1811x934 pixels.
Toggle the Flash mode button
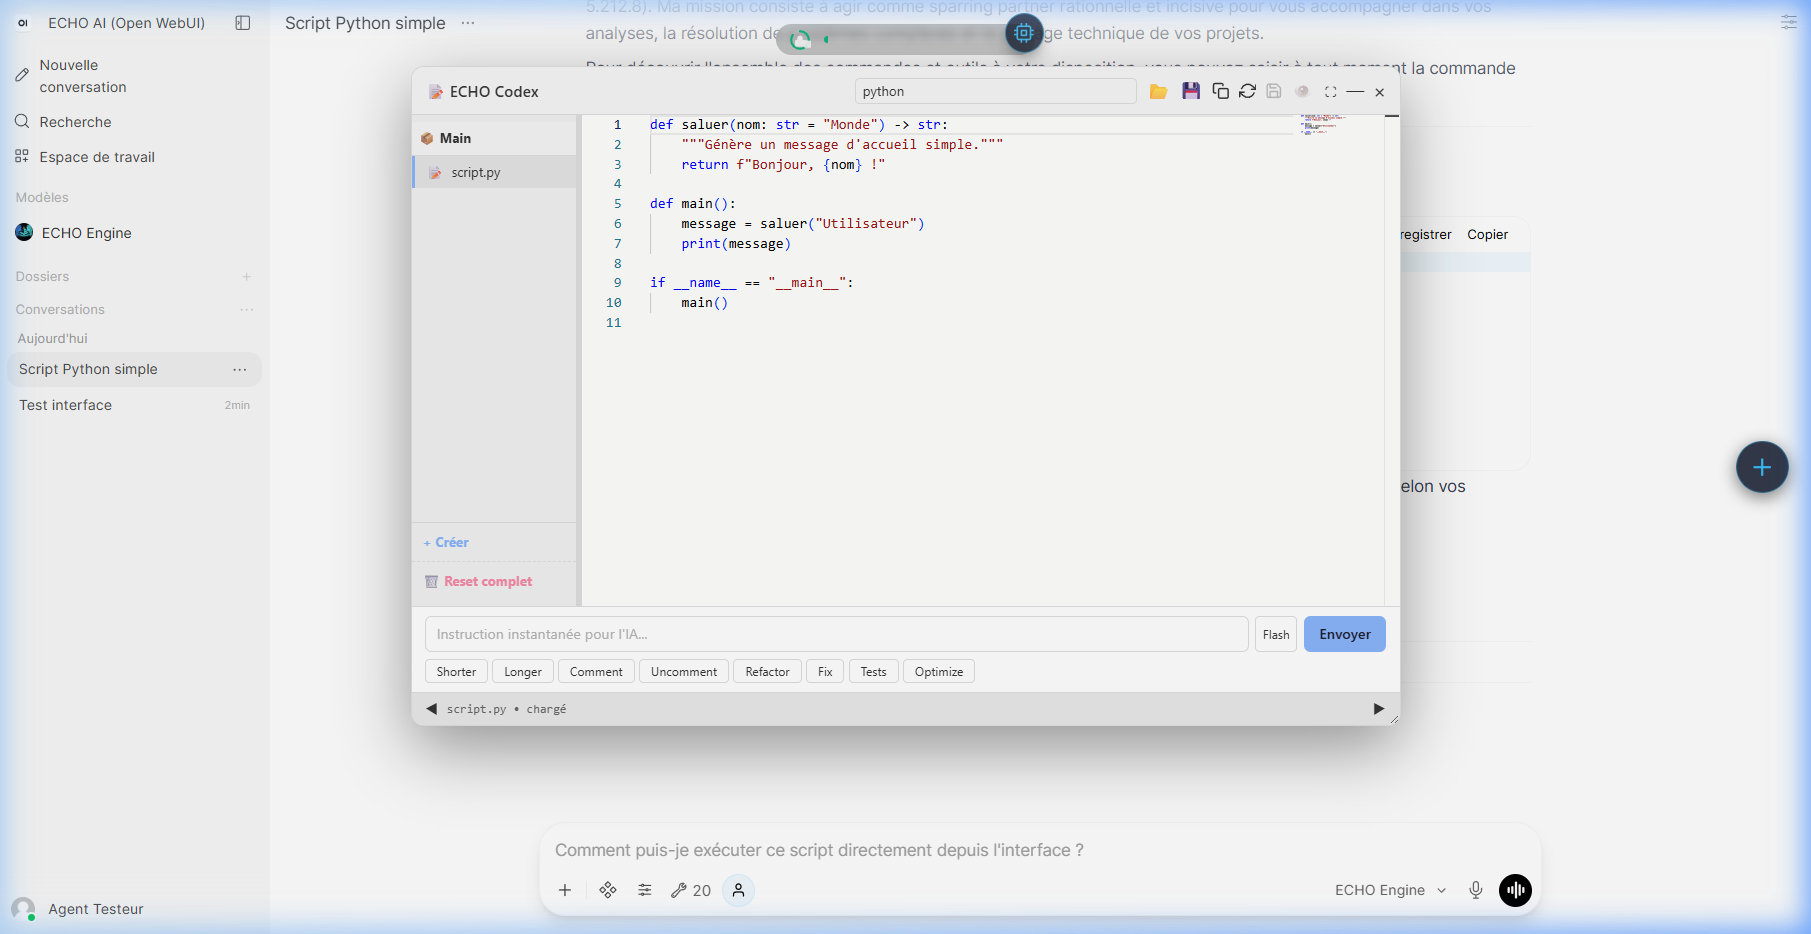pos(1276,634)
